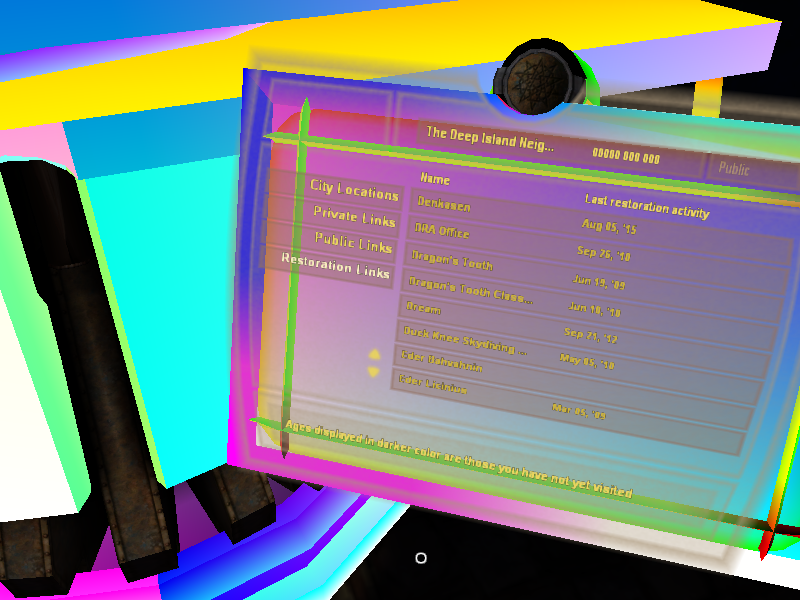Toggle the Public button at top right
Viewport: 800px width, 600px height.
coord(734,168)
